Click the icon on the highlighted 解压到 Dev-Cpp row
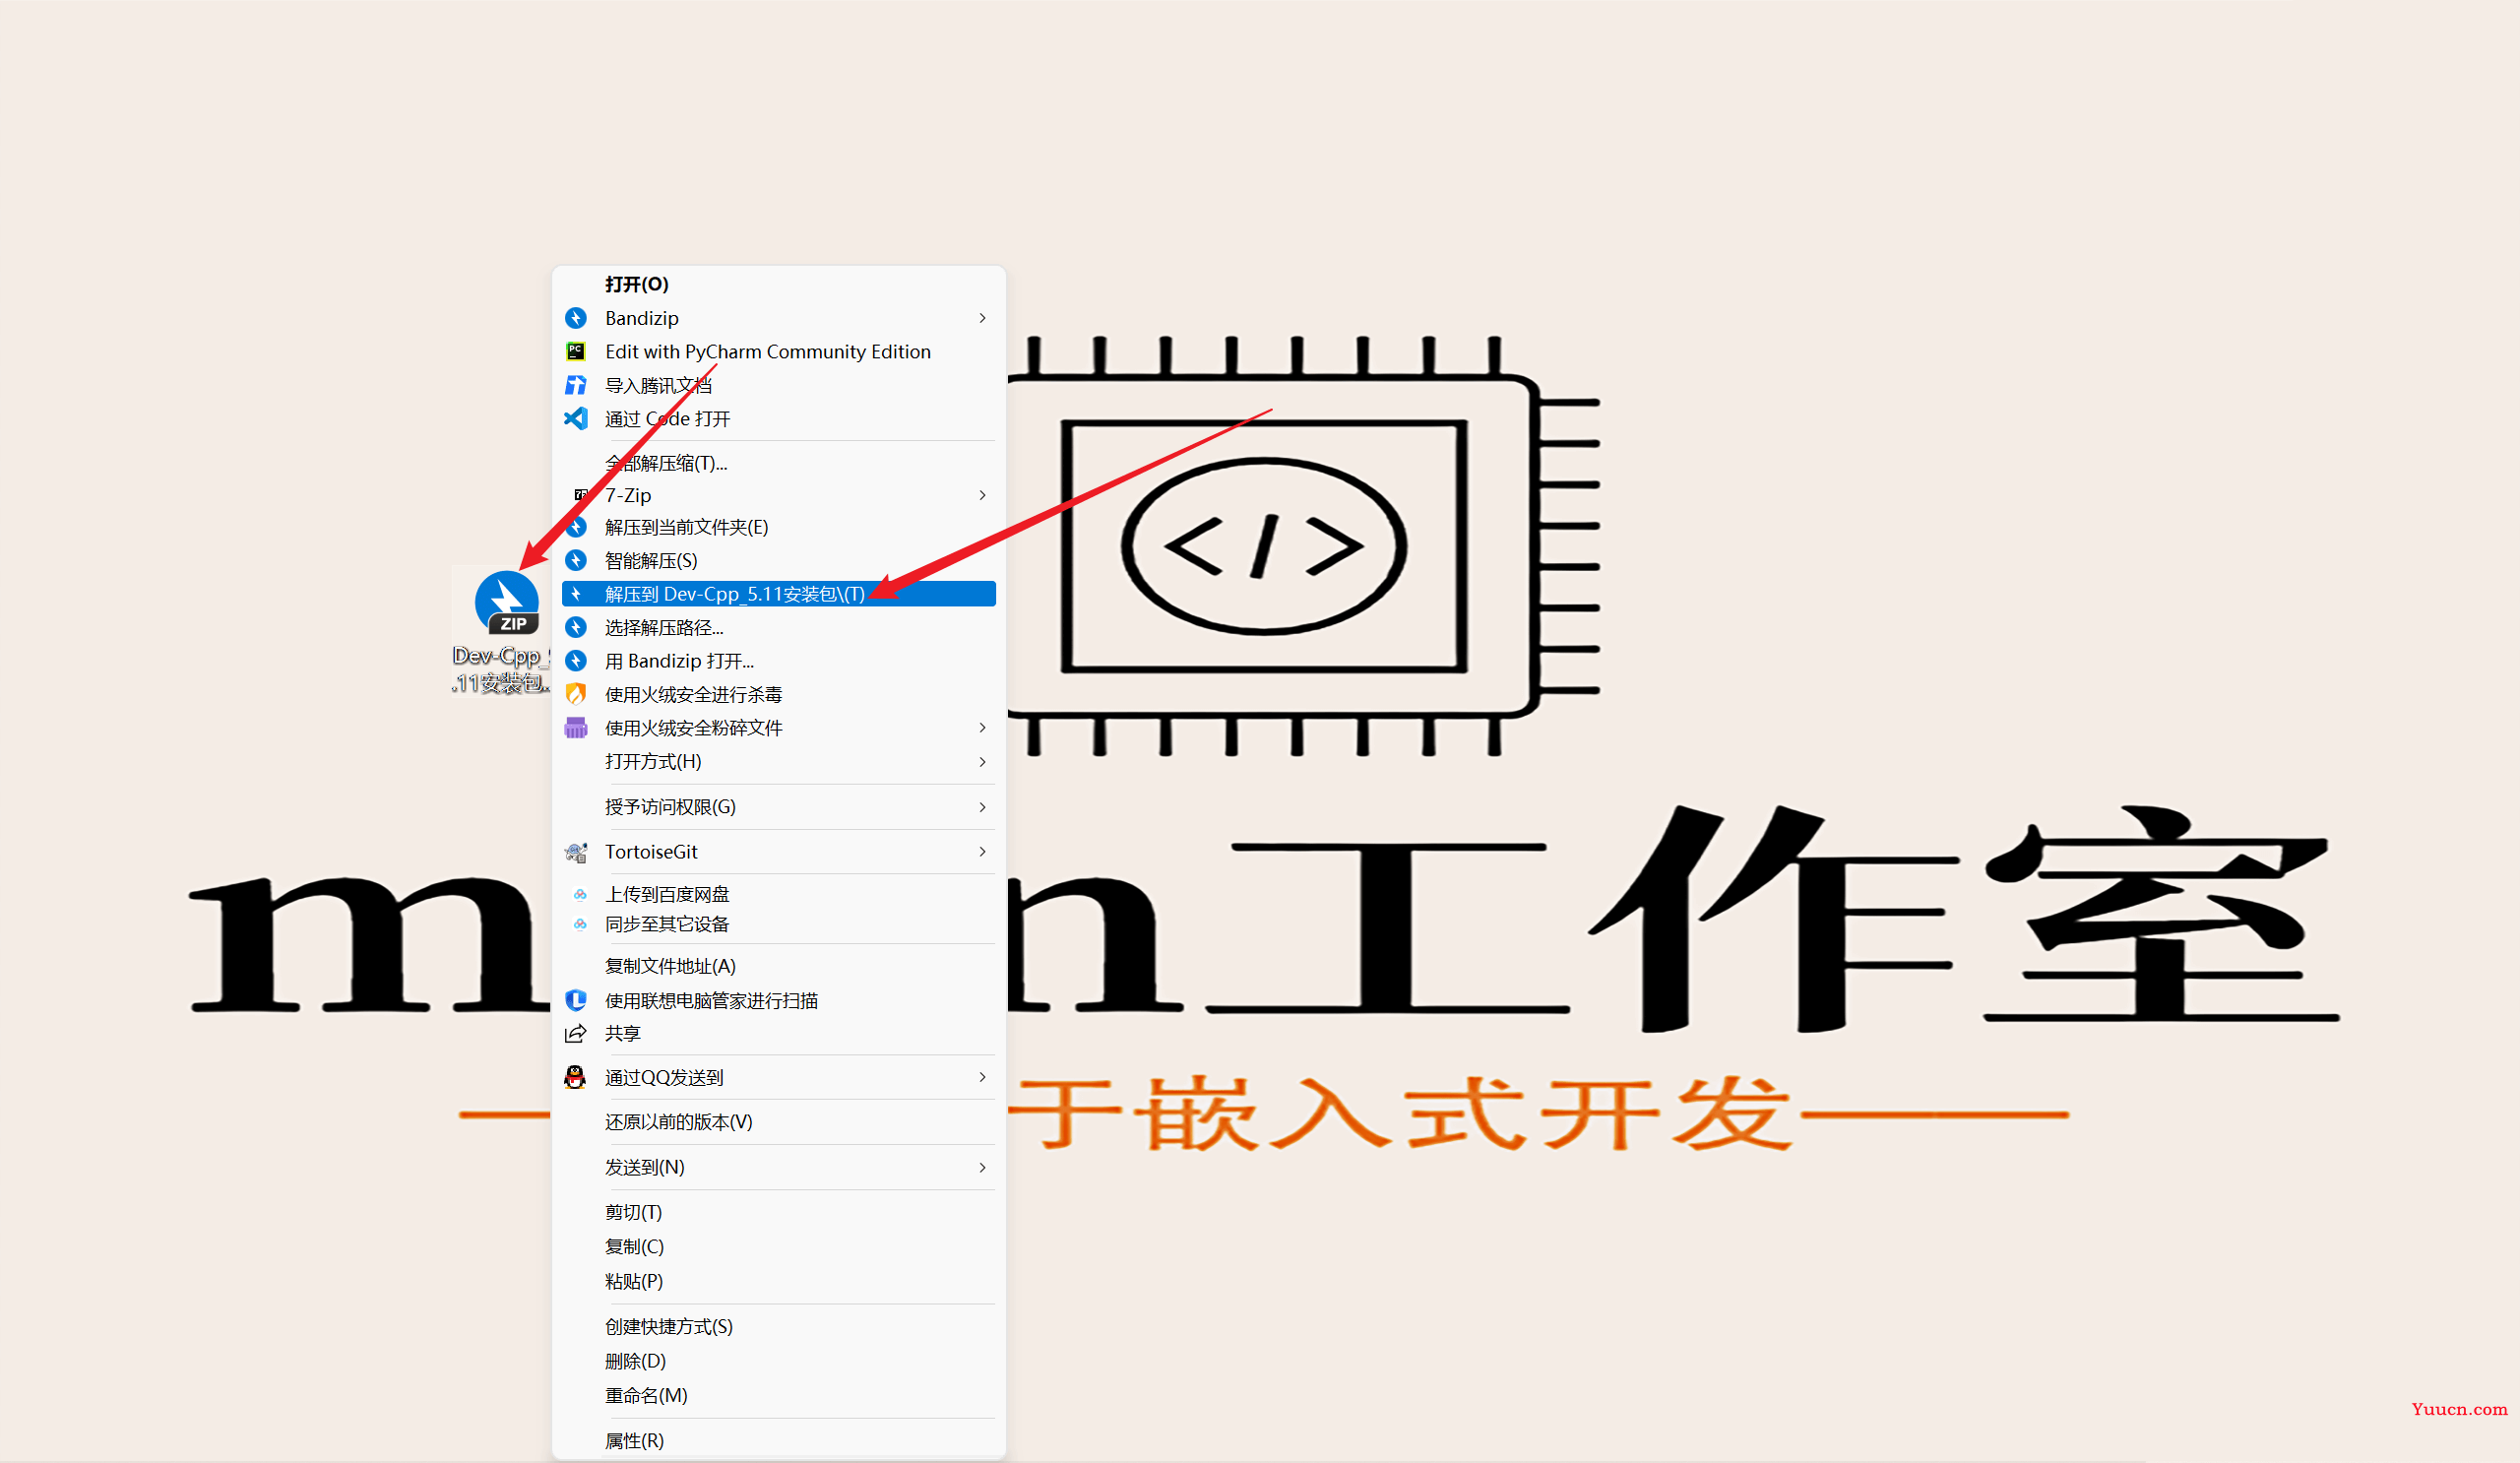This screenshot has width=2520, height=1463. (576, 594)
